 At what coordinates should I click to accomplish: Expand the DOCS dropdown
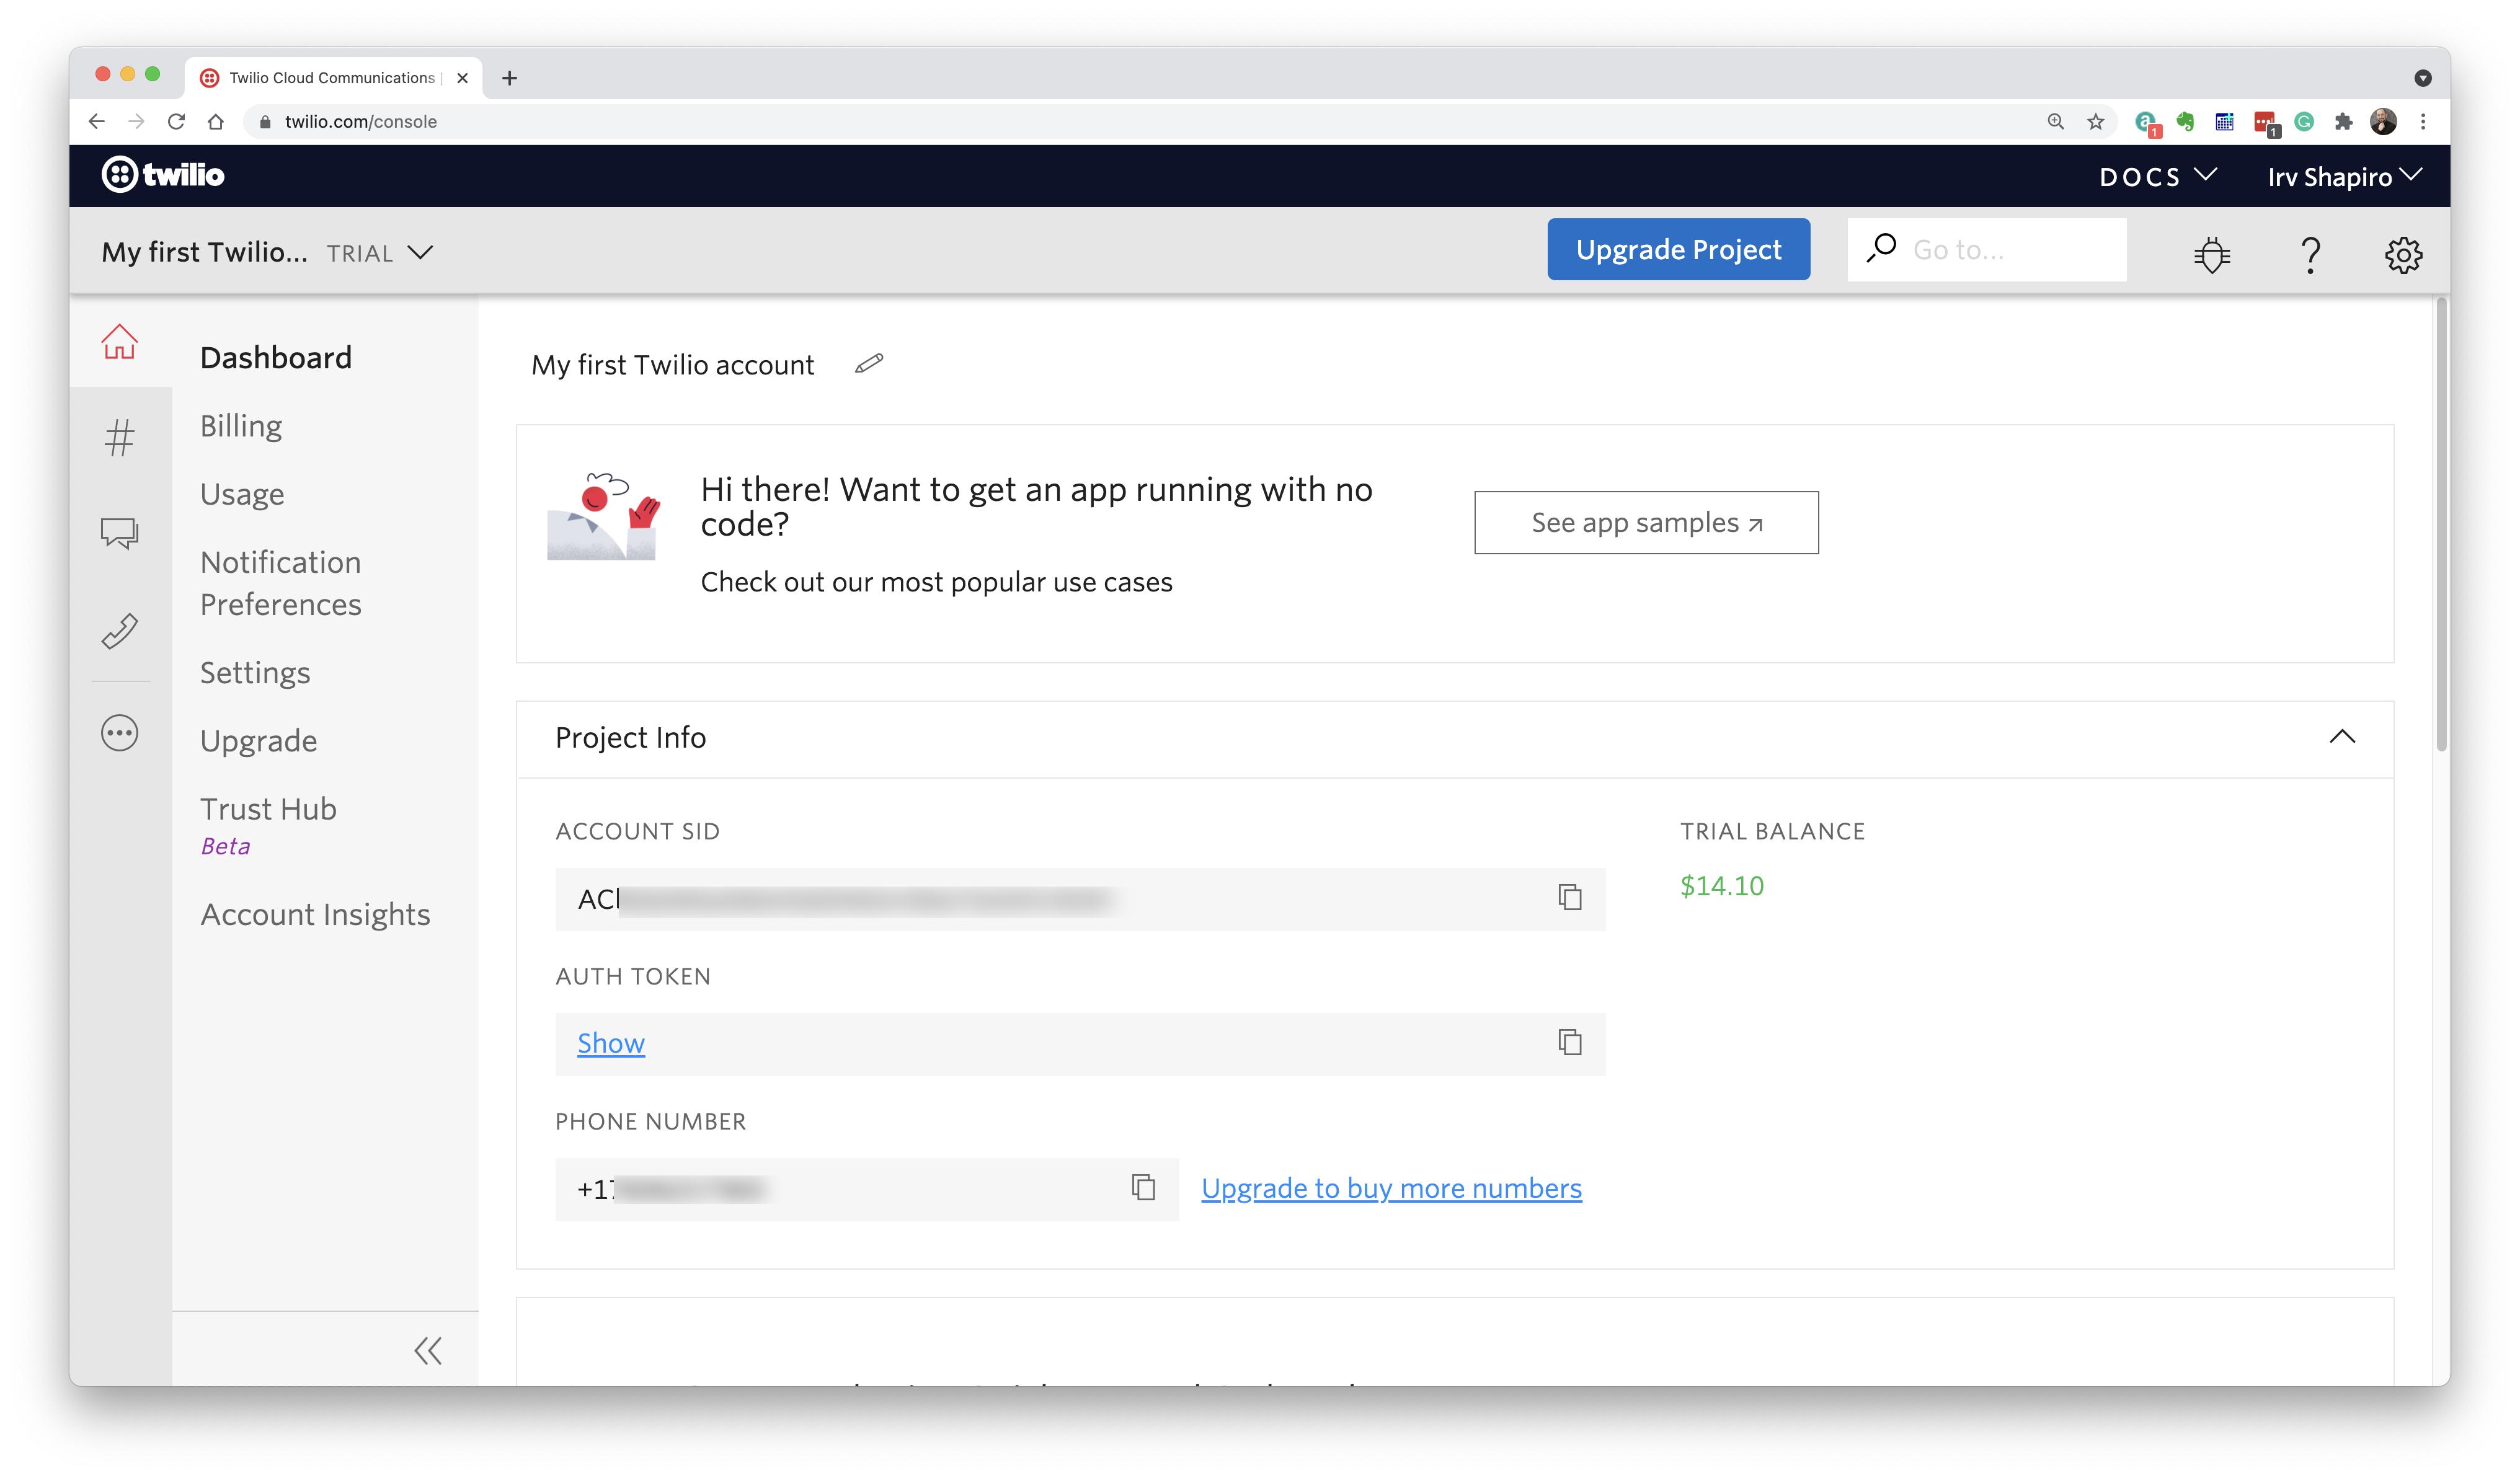pyautogui.click(x=2158, y=176)
